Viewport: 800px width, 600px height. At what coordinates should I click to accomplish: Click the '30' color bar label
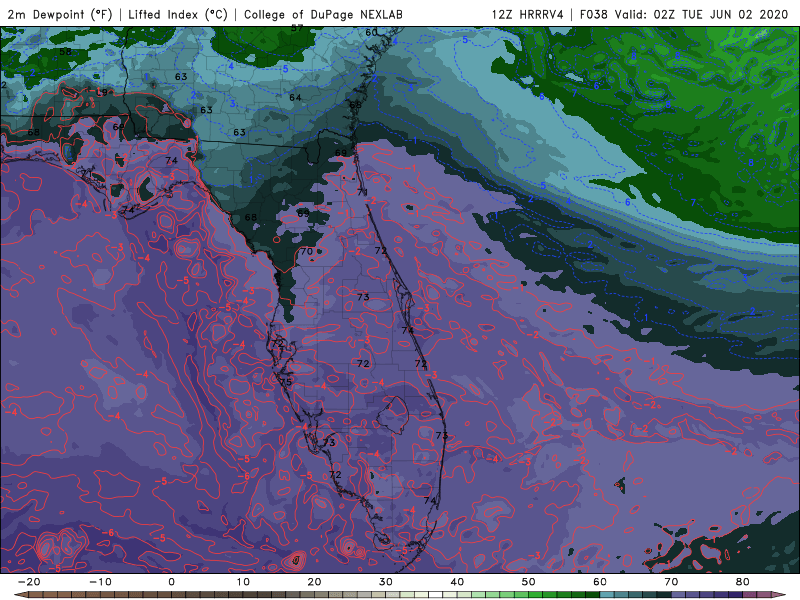386,582
